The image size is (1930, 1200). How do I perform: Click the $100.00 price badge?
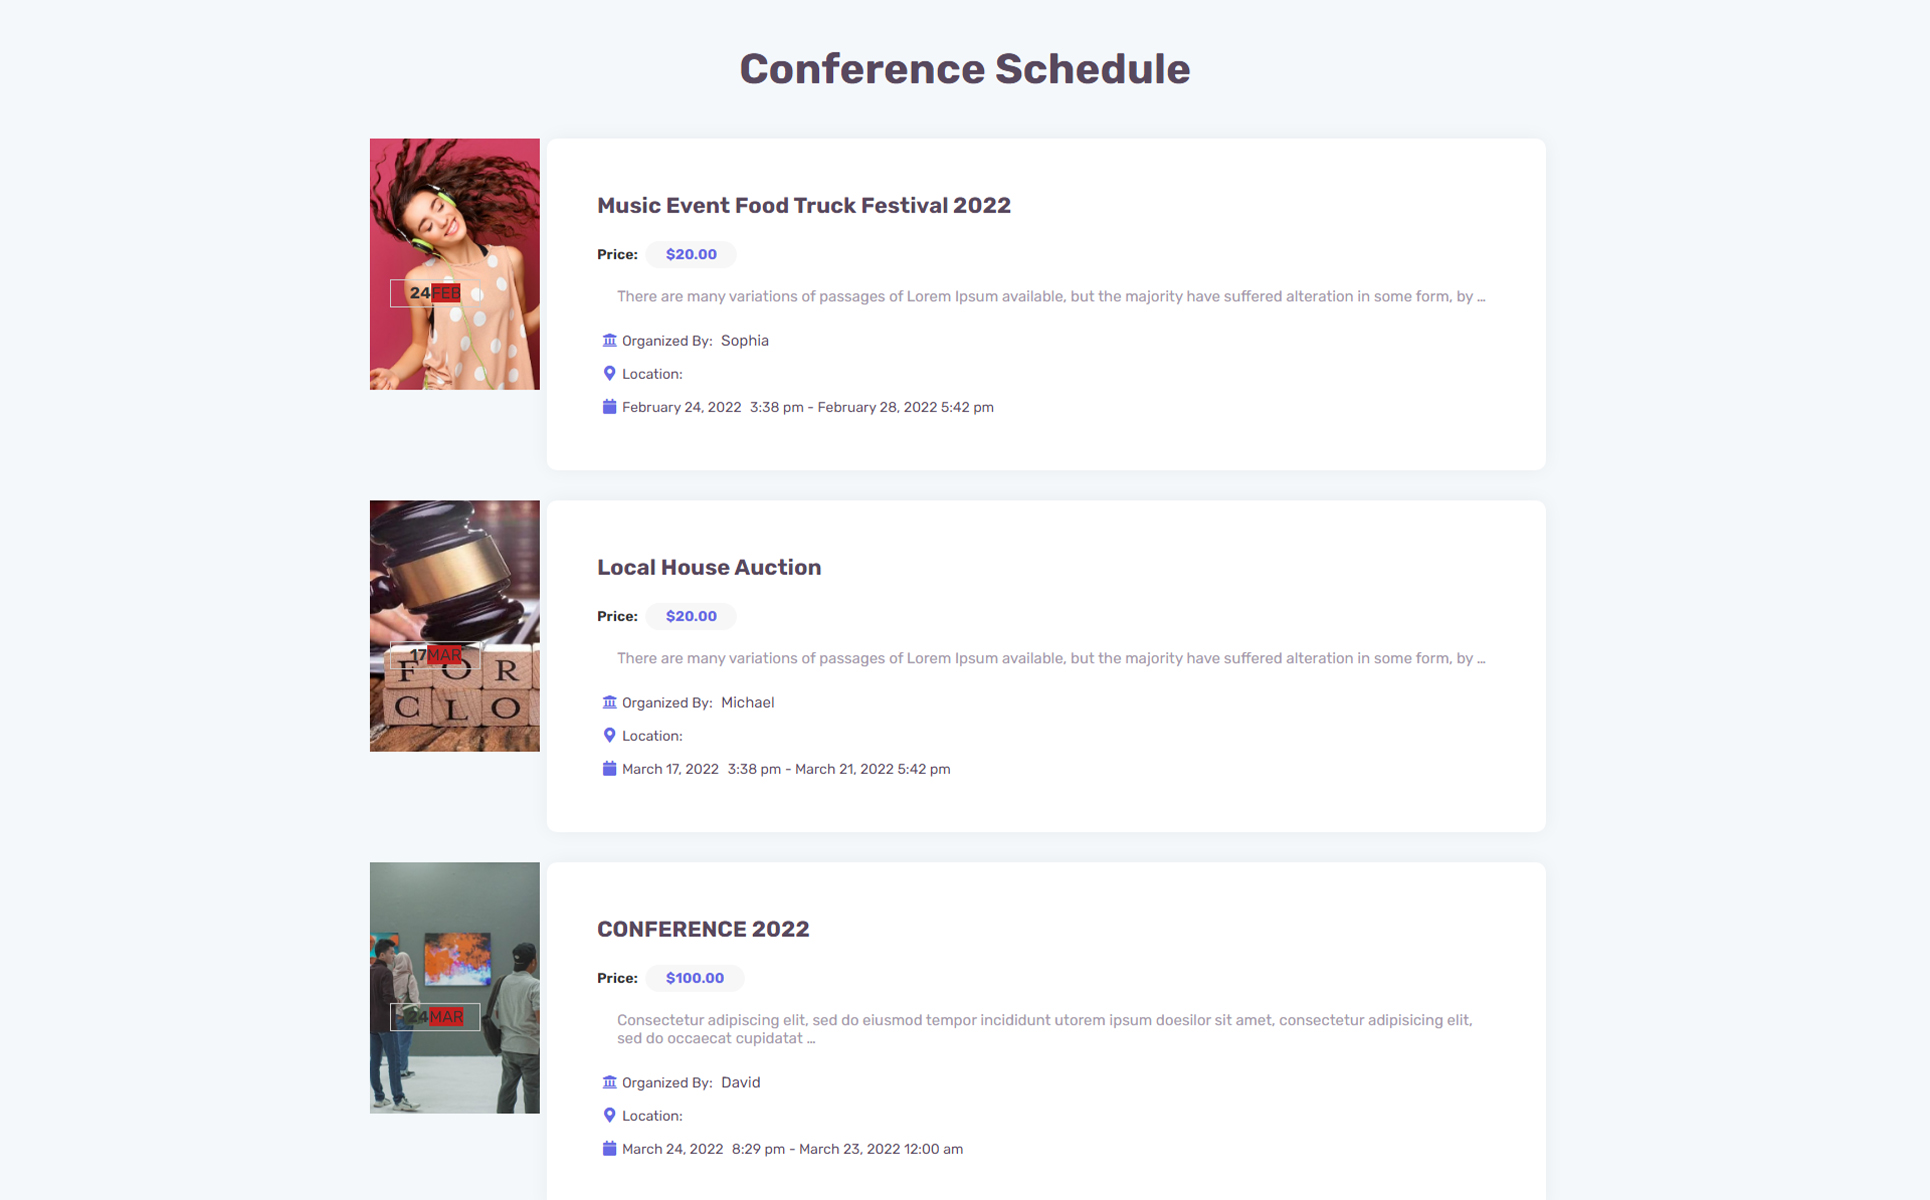pos(694,978)
